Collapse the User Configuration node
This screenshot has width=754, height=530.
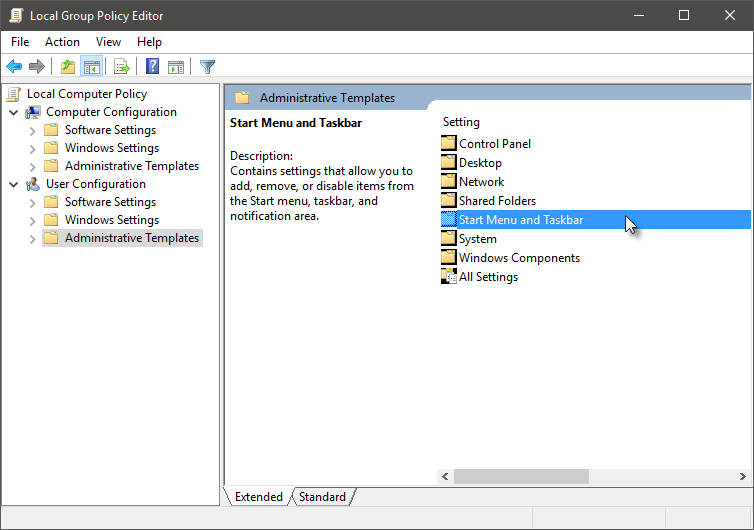(14, 185)
